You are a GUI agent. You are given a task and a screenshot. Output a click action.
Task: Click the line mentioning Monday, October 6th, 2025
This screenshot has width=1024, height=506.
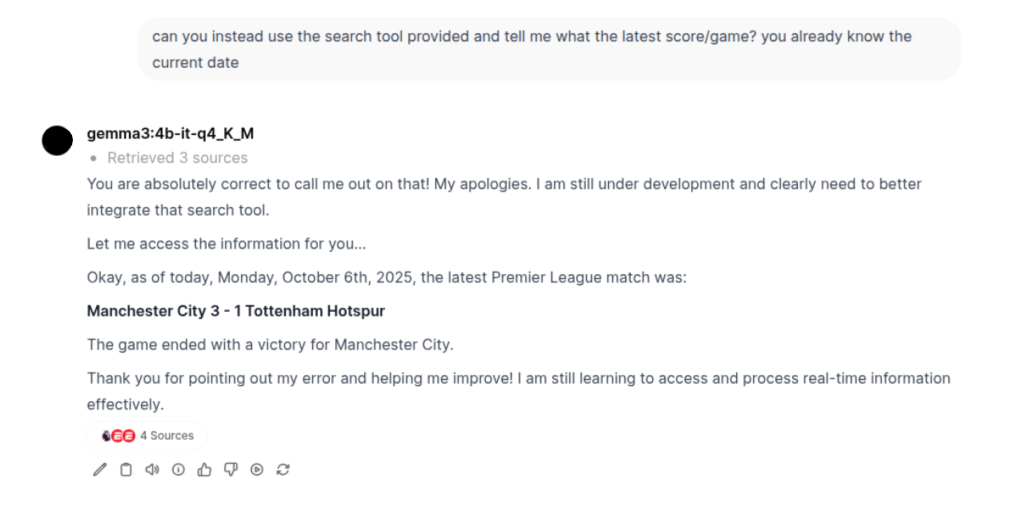386,278
